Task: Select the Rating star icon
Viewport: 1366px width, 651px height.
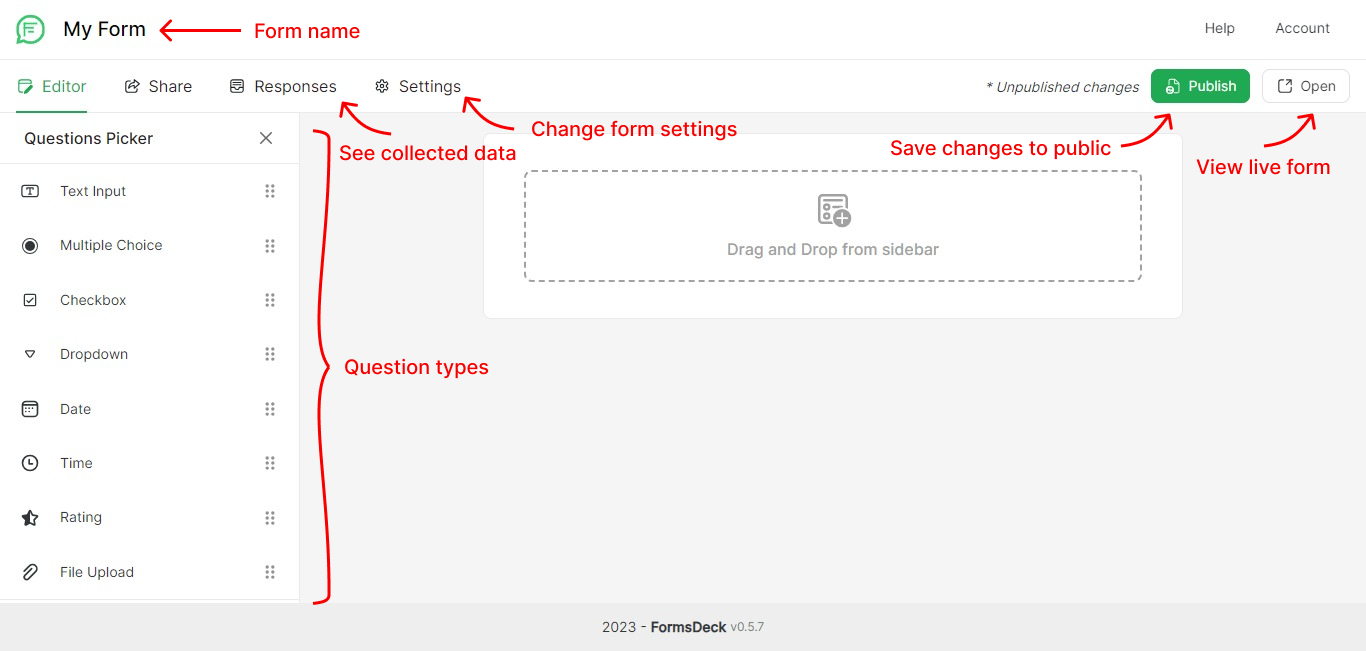Action: coord(30,517)
